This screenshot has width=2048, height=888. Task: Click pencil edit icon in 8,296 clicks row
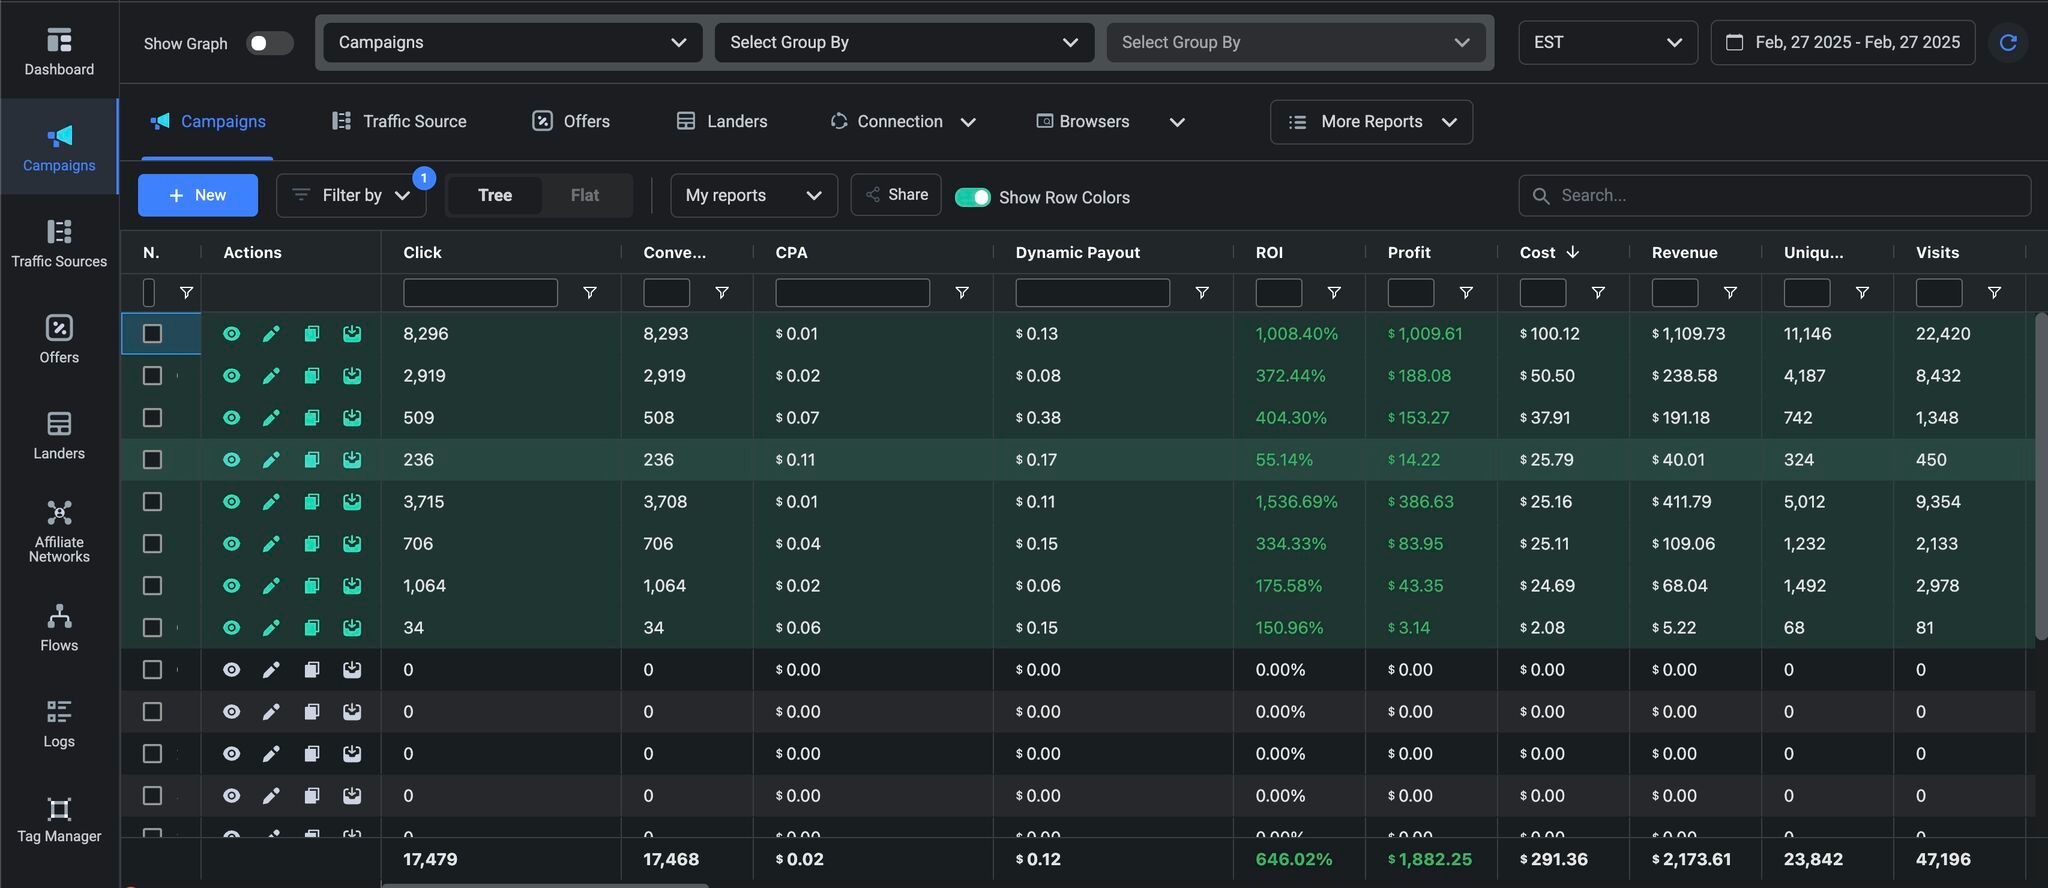pyautogui.click(x=271, y=334)
